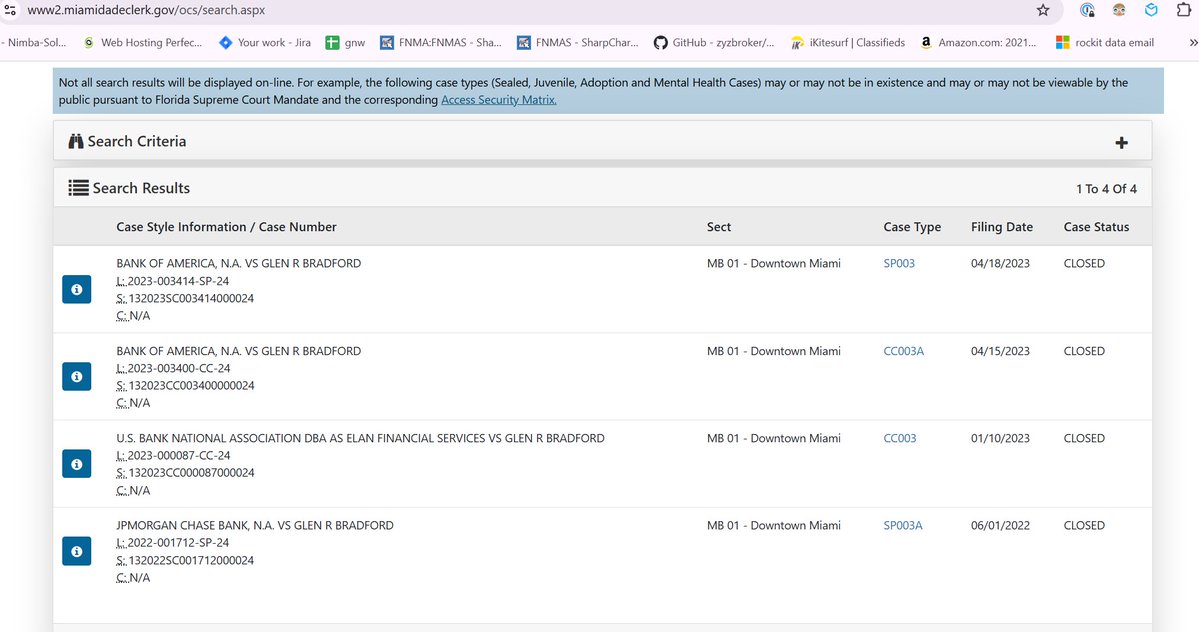Select state number S: 132023SC003414000024
The image size is (1199, 632).
pyautogui.click(x=185, y=299)
